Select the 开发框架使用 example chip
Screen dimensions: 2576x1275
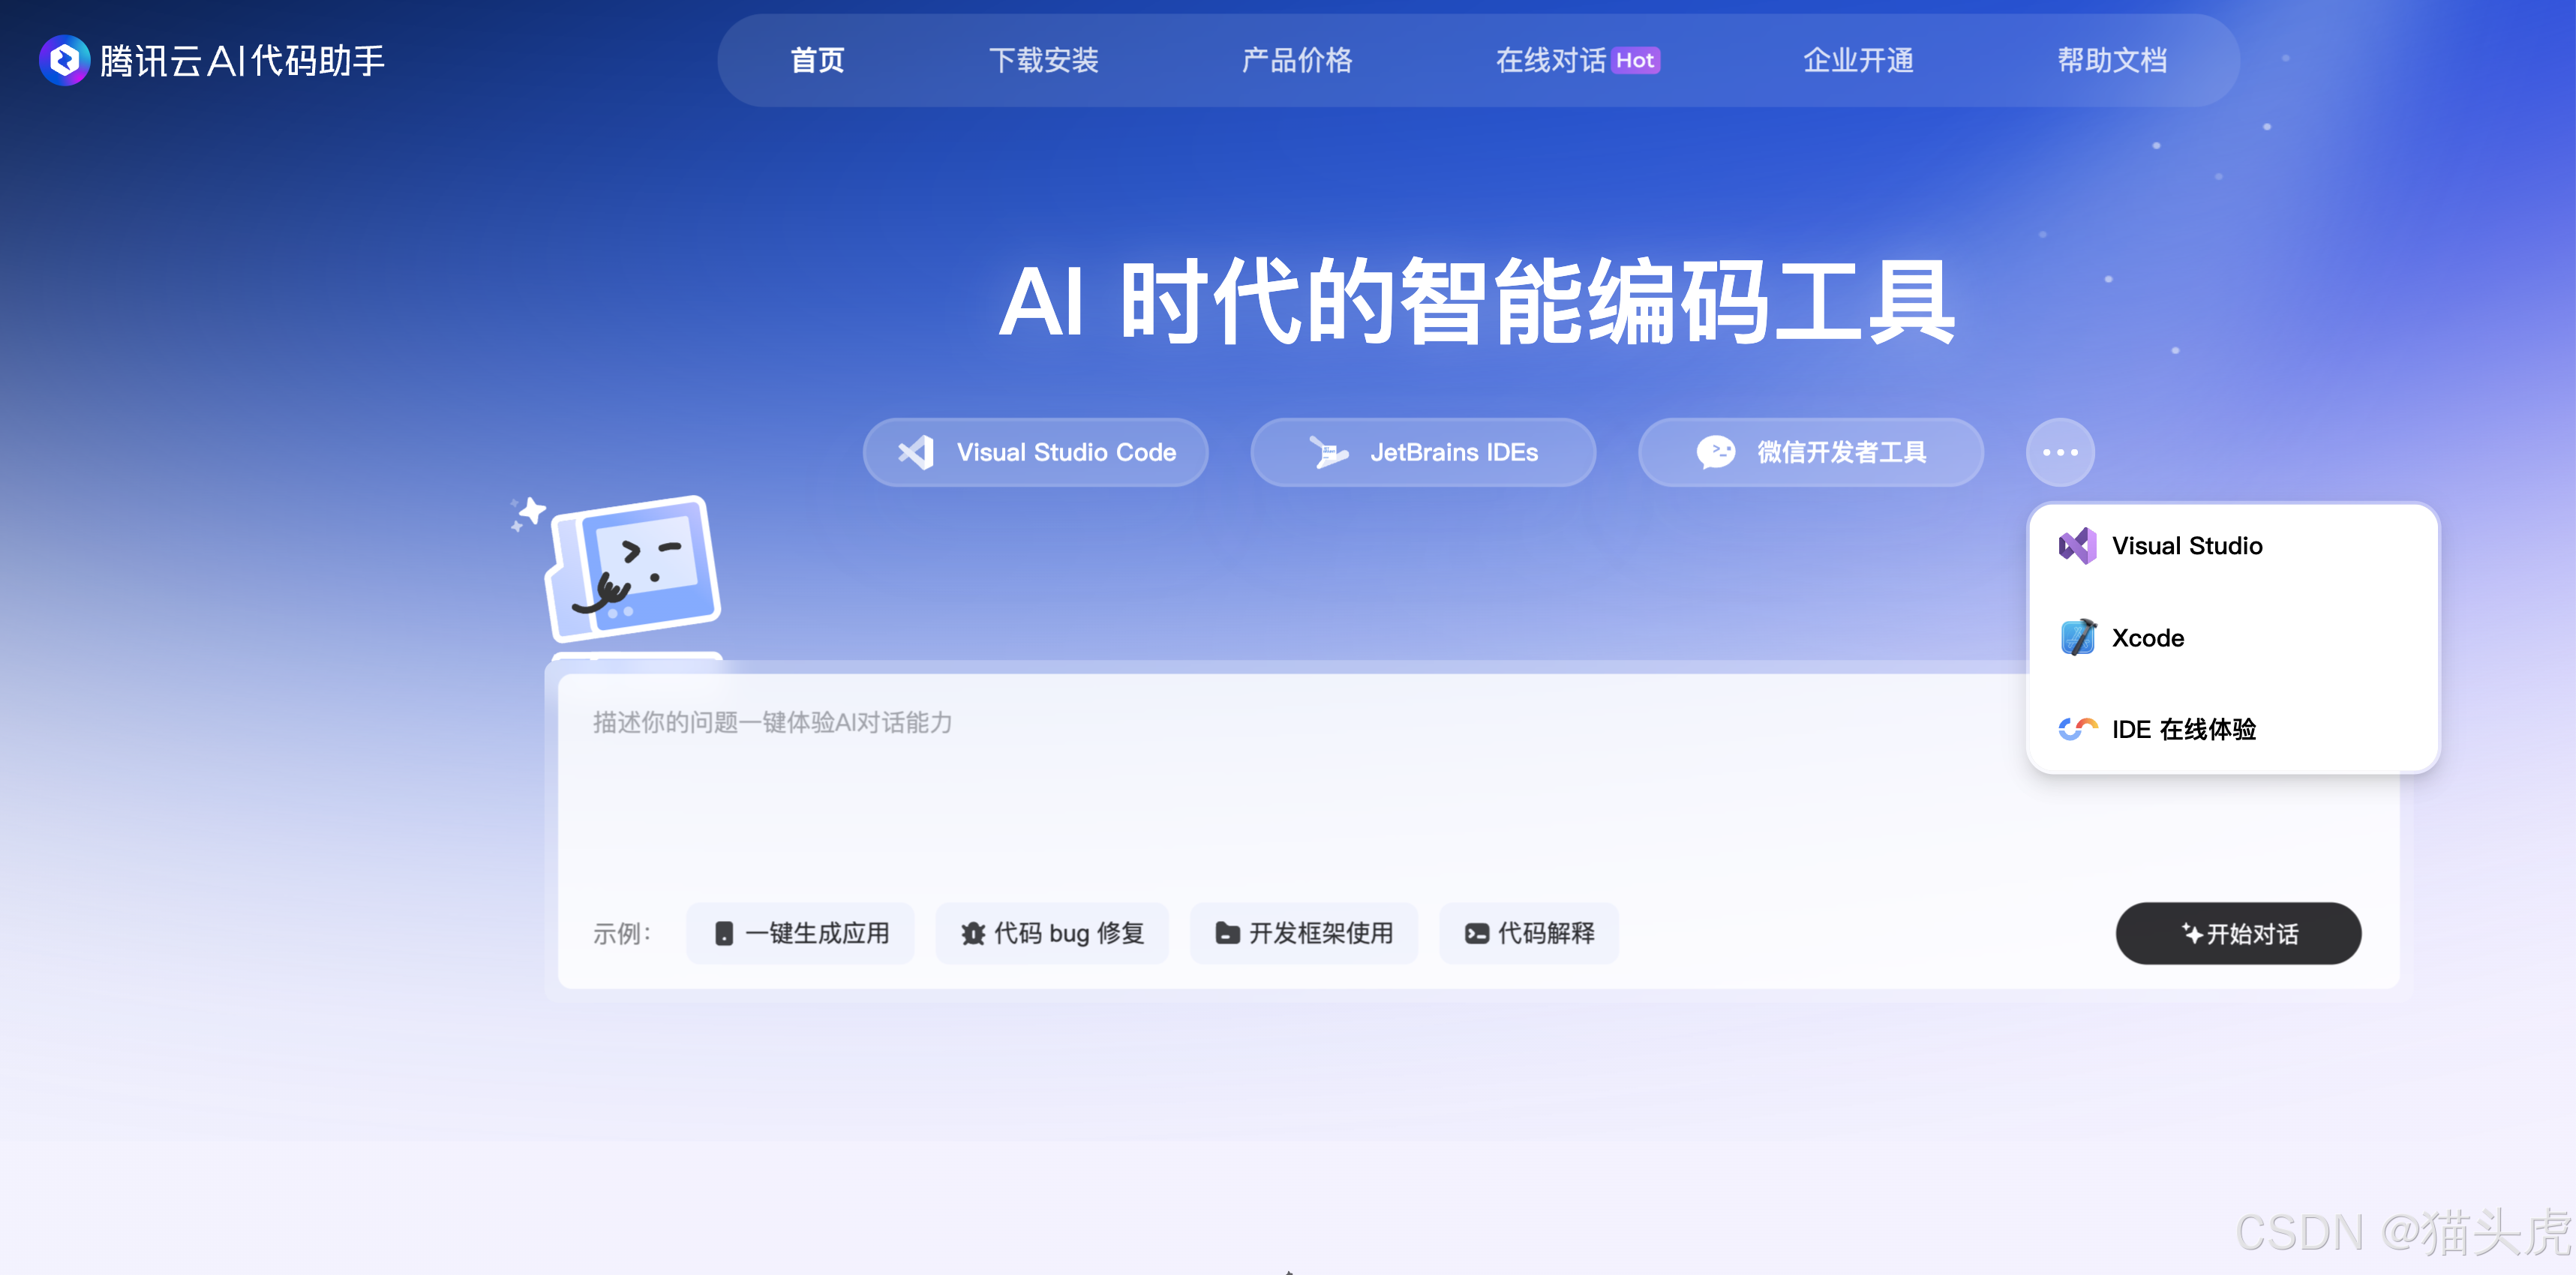[1303, 933]
